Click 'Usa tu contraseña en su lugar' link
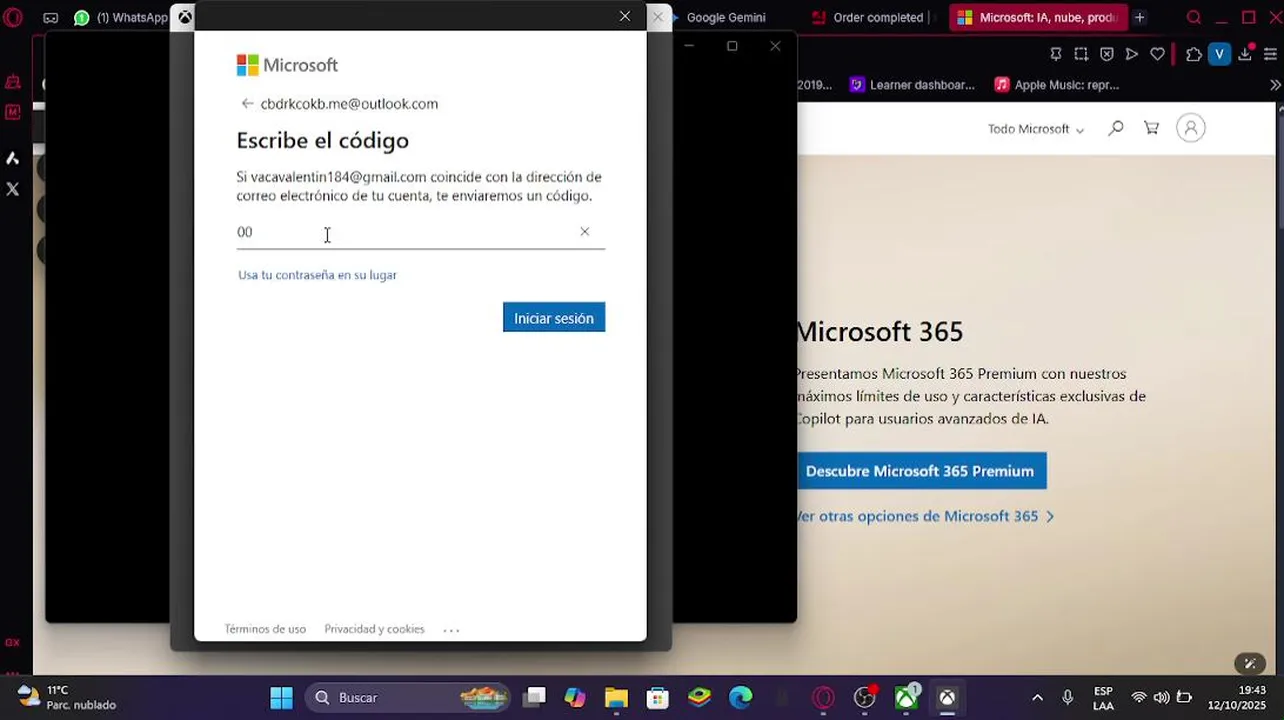 coord(317,275)
